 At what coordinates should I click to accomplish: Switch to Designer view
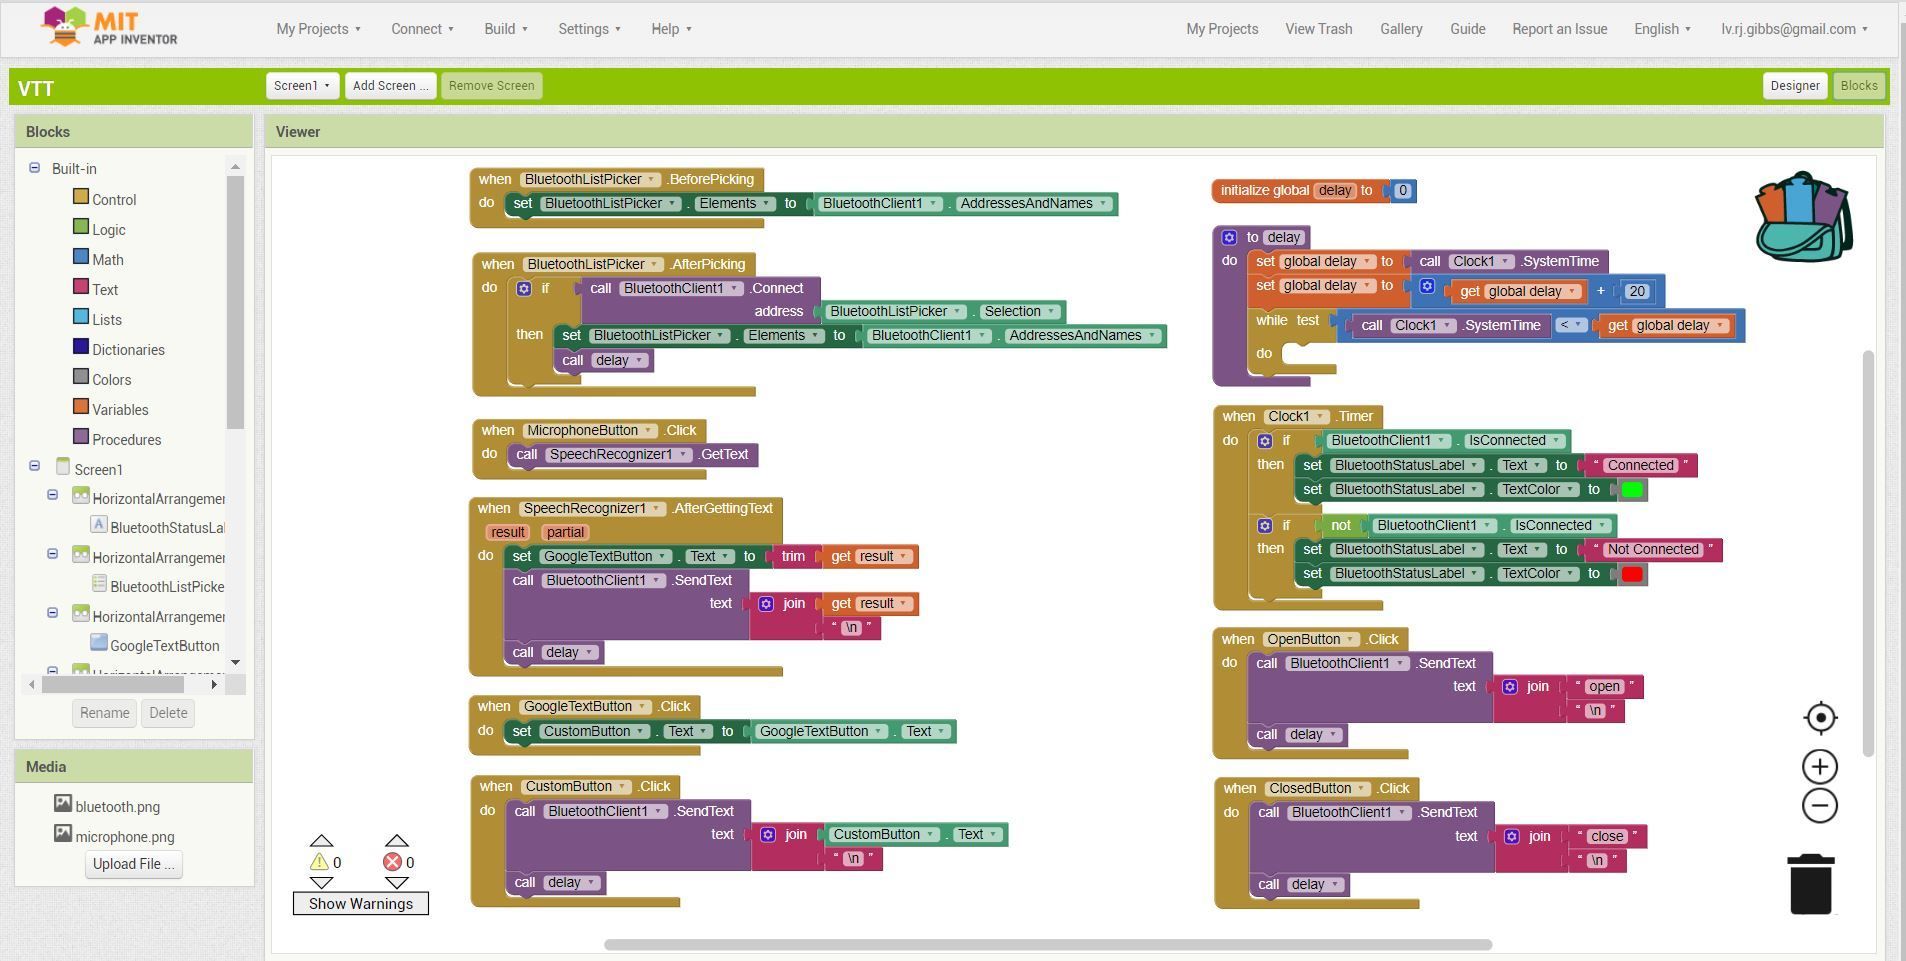(1795, 85)
